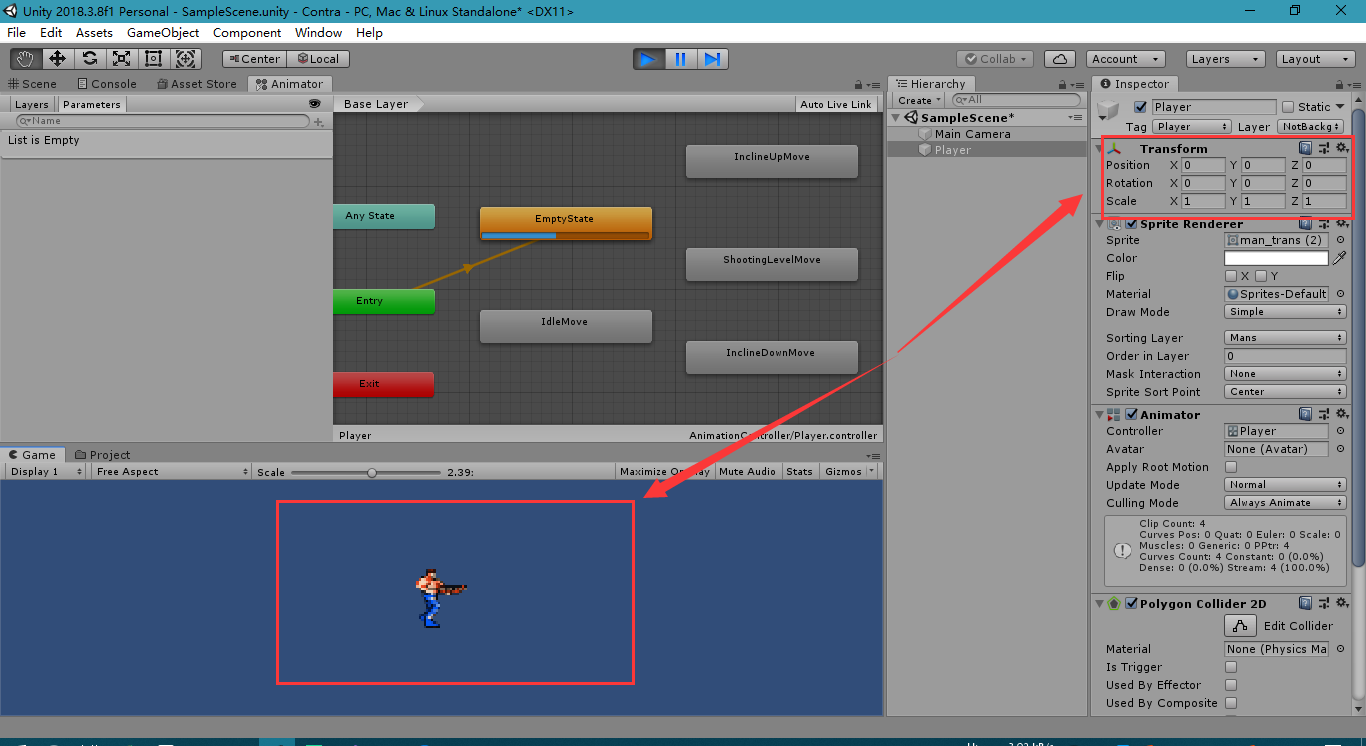1366x746 pixels.
Task: Select the Hand tool in the toolbar
Action: click(x=25, y=58)
